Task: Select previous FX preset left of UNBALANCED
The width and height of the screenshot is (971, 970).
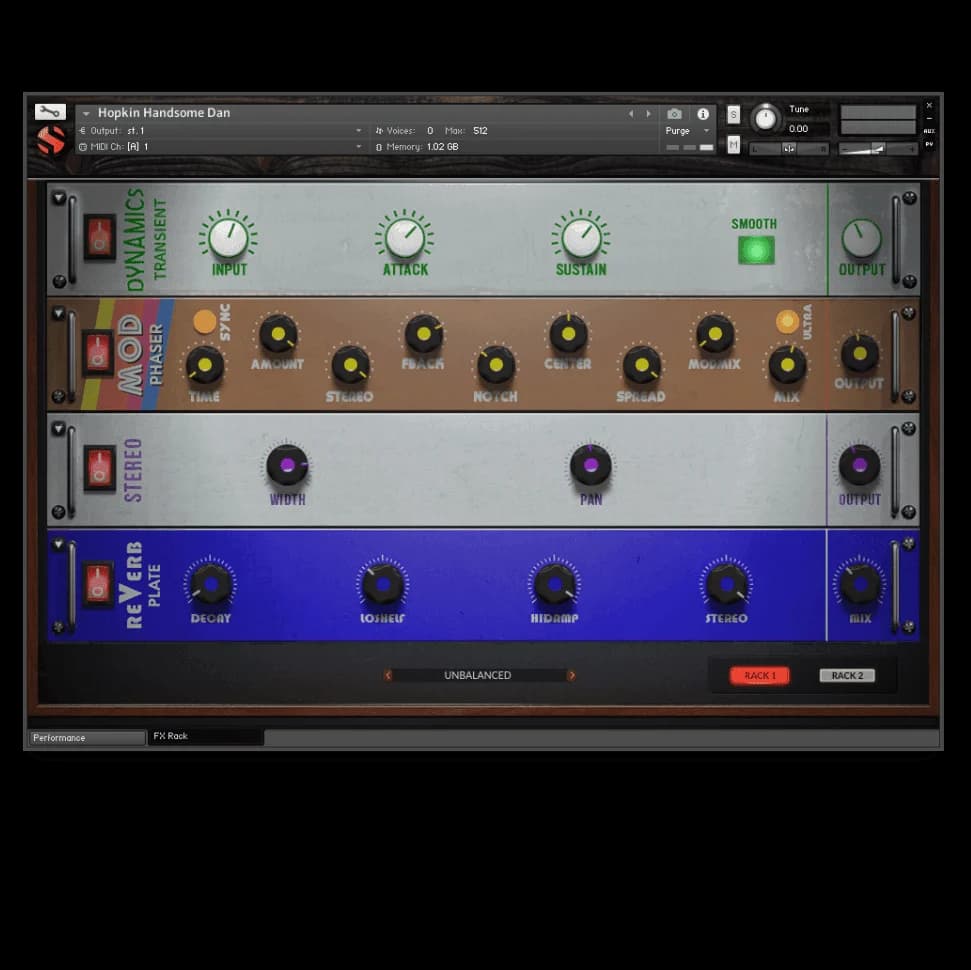Action: 388,675
